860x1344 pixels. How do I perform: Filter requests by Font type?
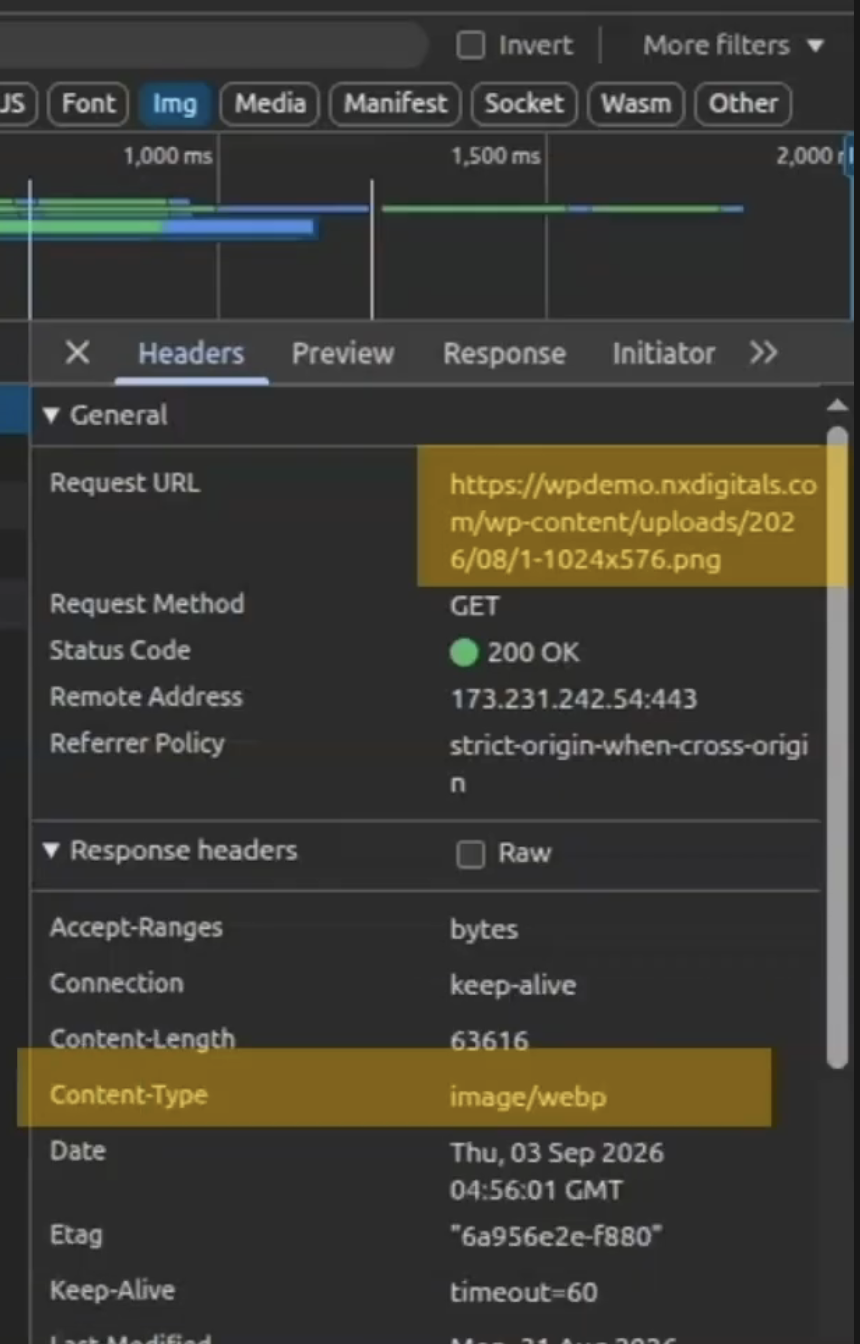tap(89, 103)
